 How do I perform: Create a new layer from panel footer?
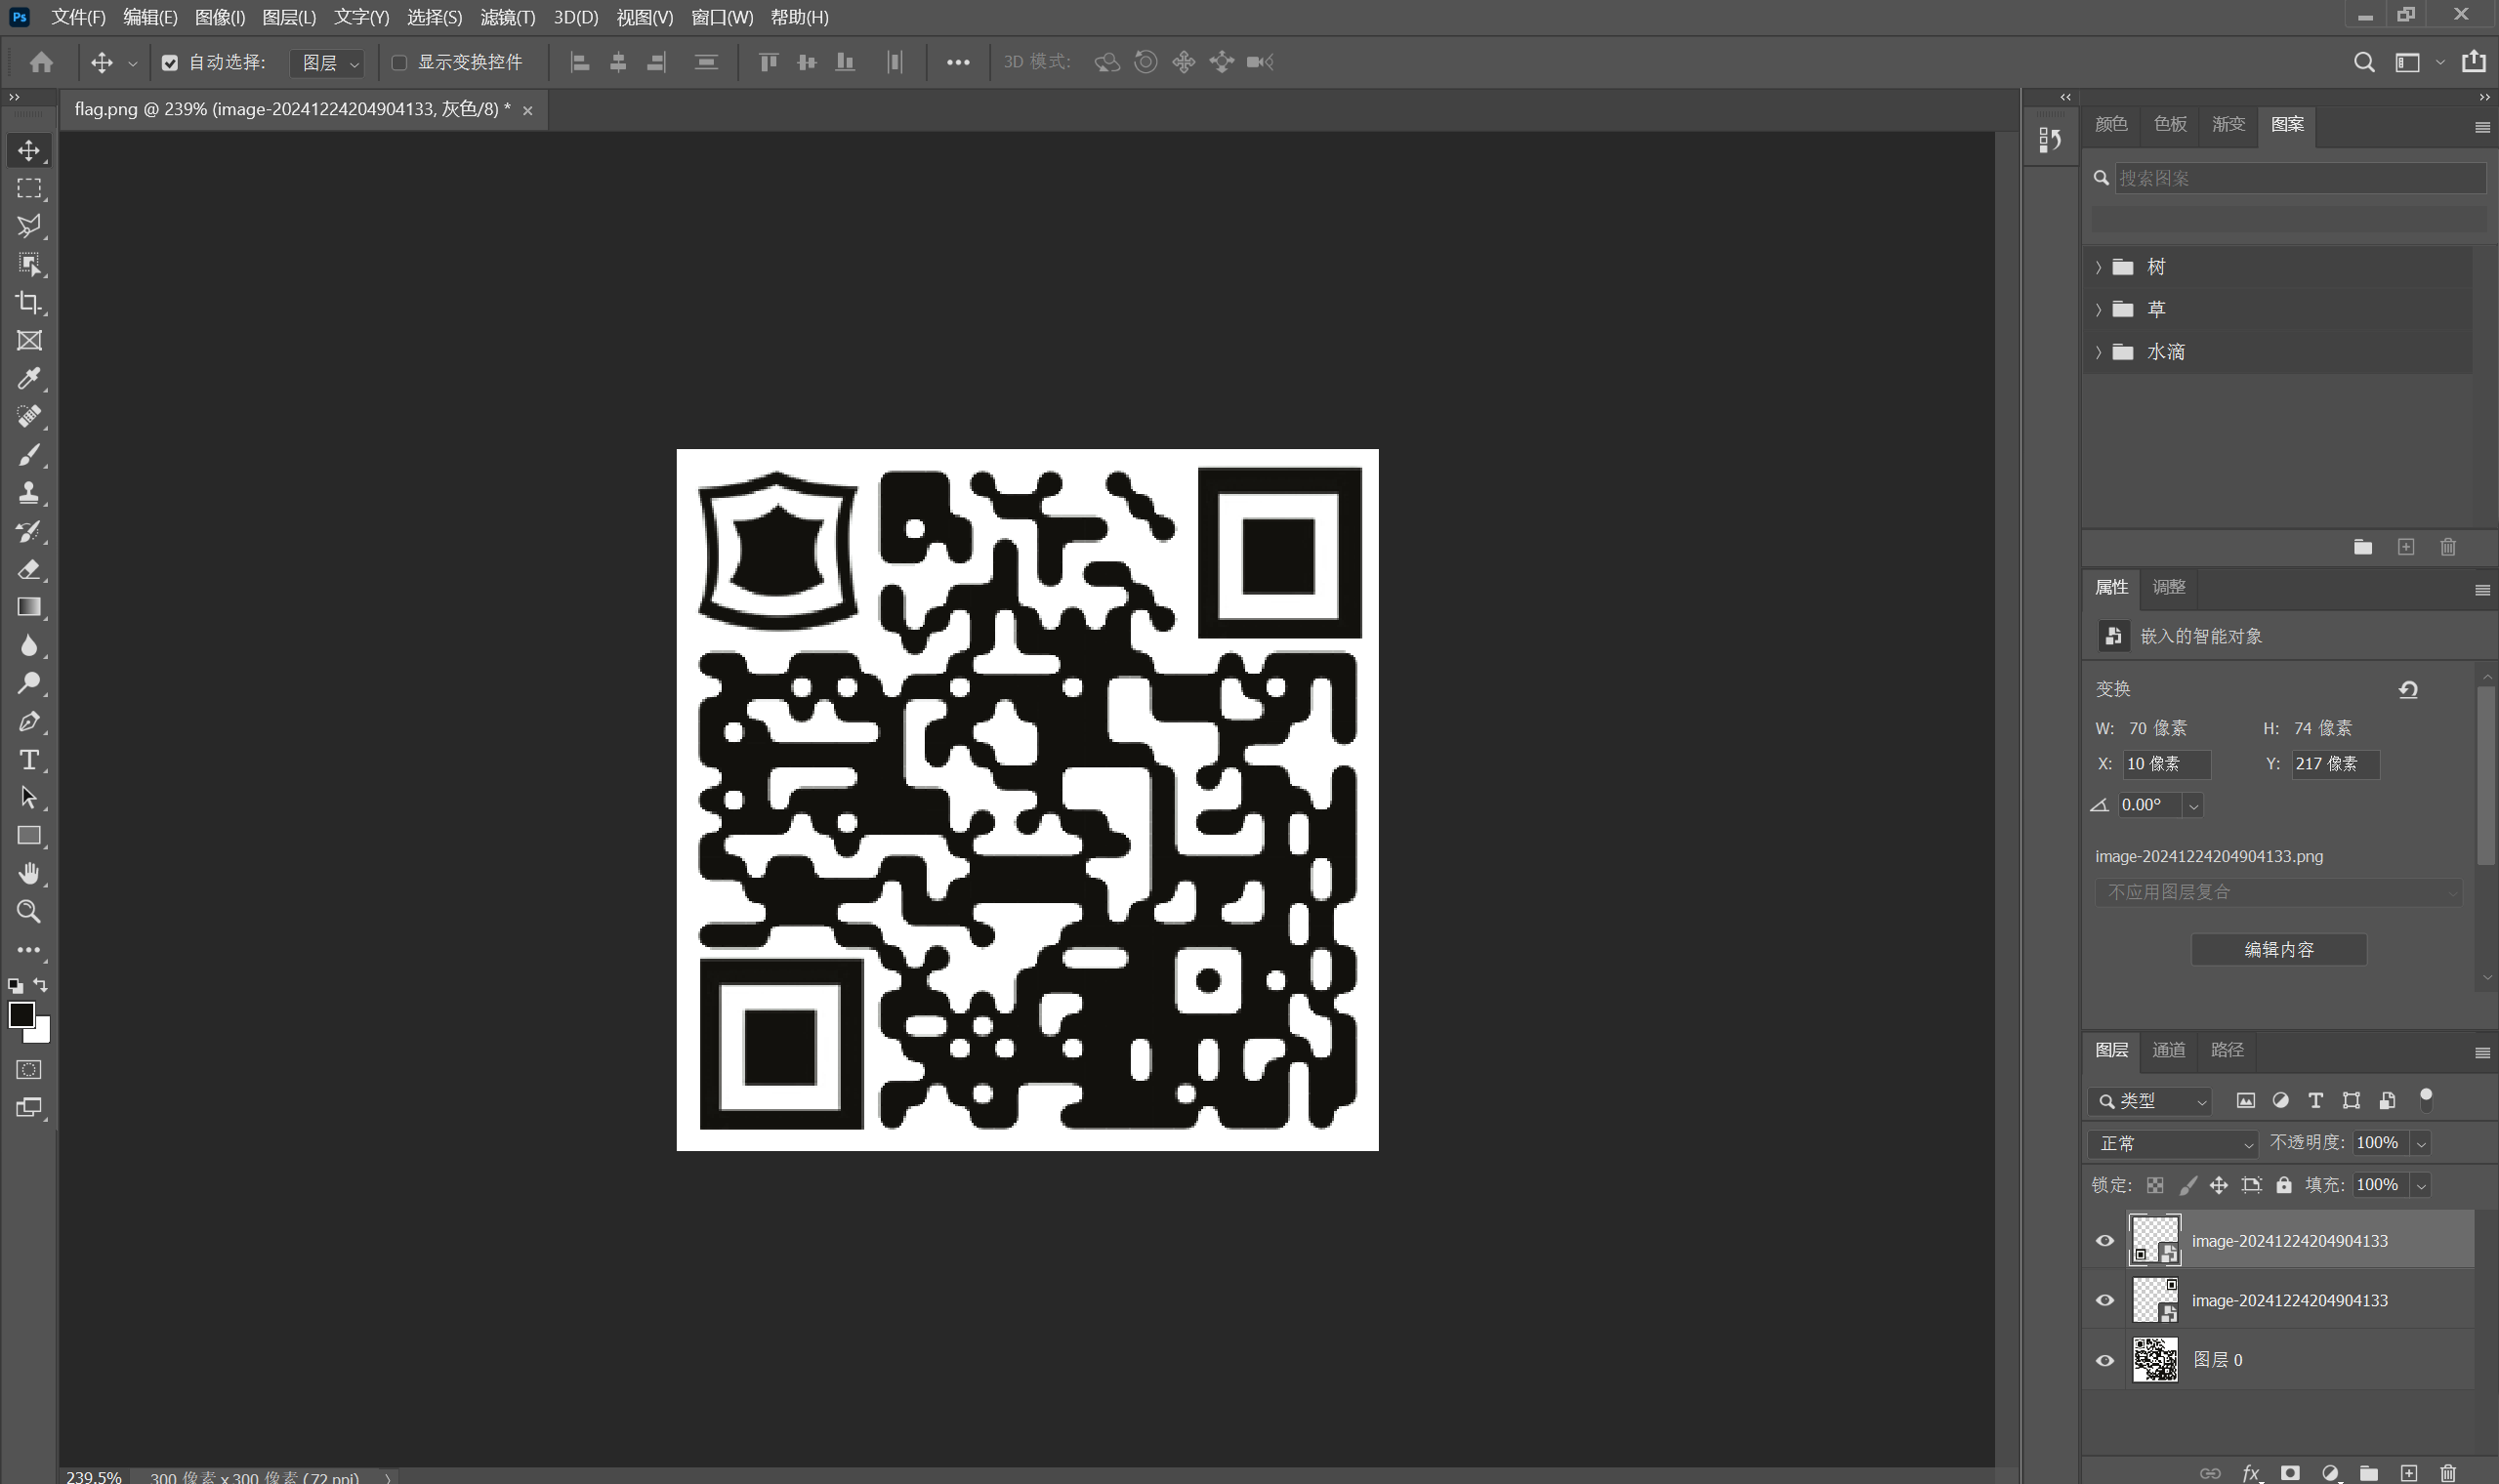coord(2409,1472)
